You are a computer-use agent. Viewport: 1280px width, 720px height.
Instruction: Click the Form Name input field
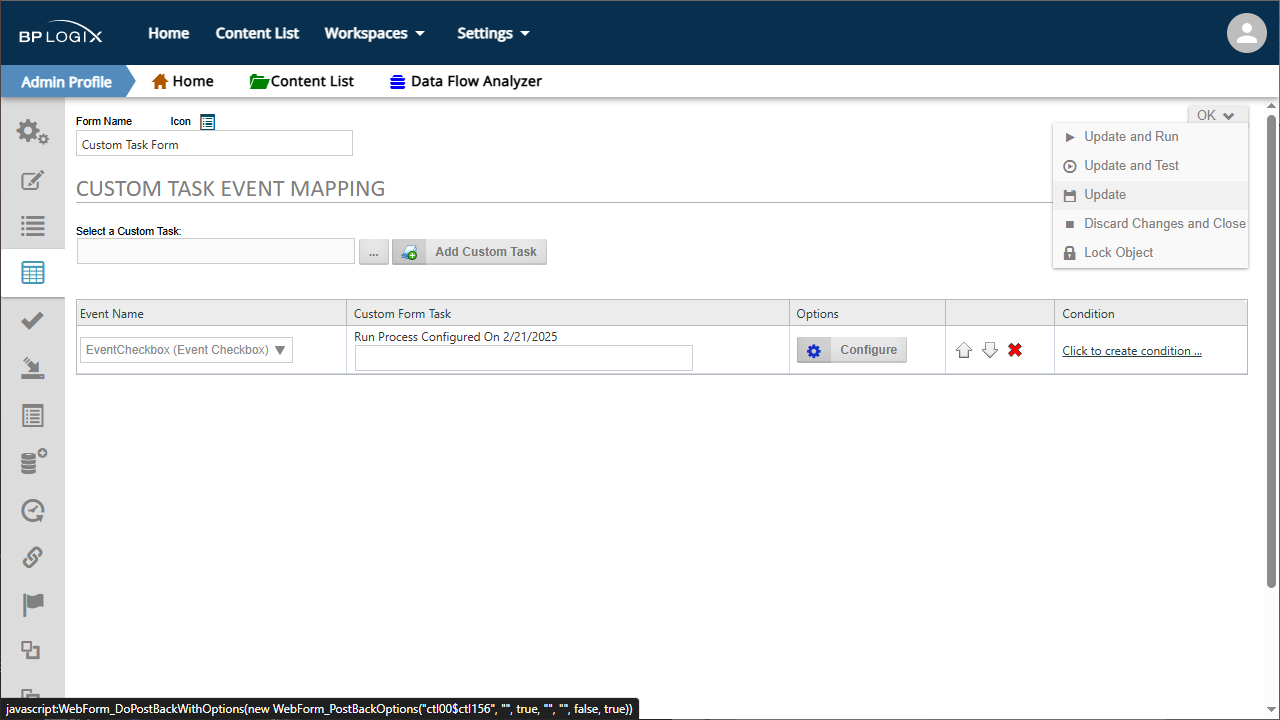pos(214,144)
